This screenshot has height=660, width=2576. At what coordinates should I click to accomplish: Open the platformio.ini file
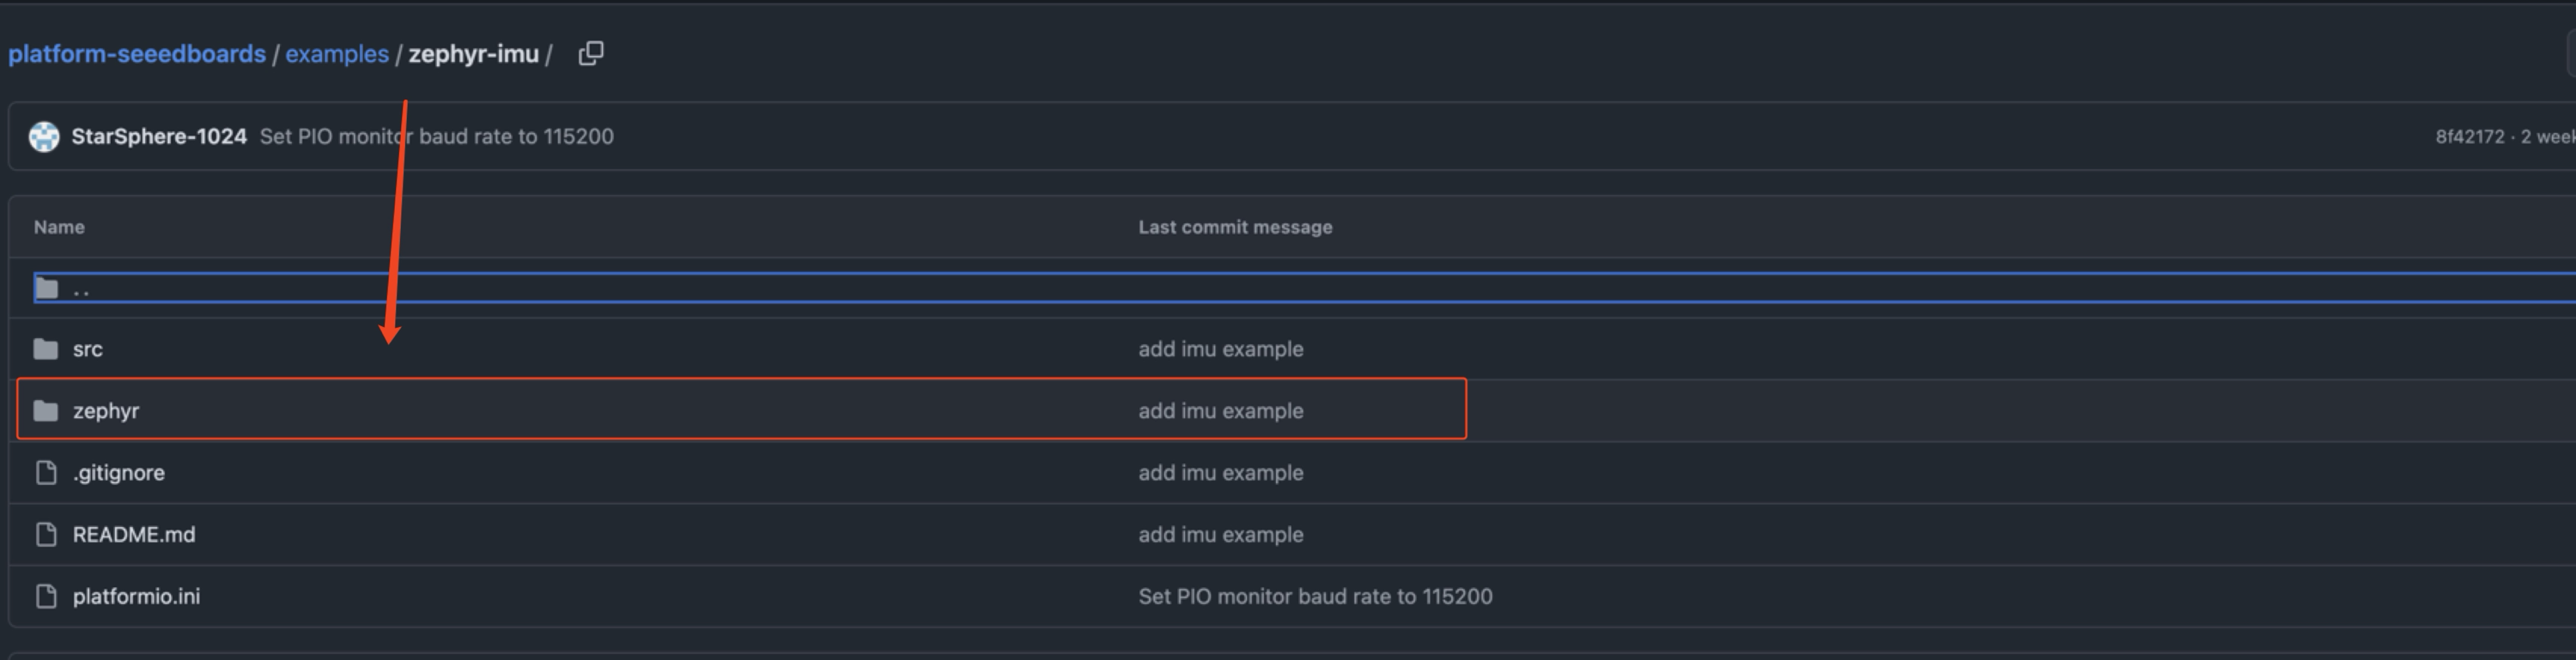[136, 596]
